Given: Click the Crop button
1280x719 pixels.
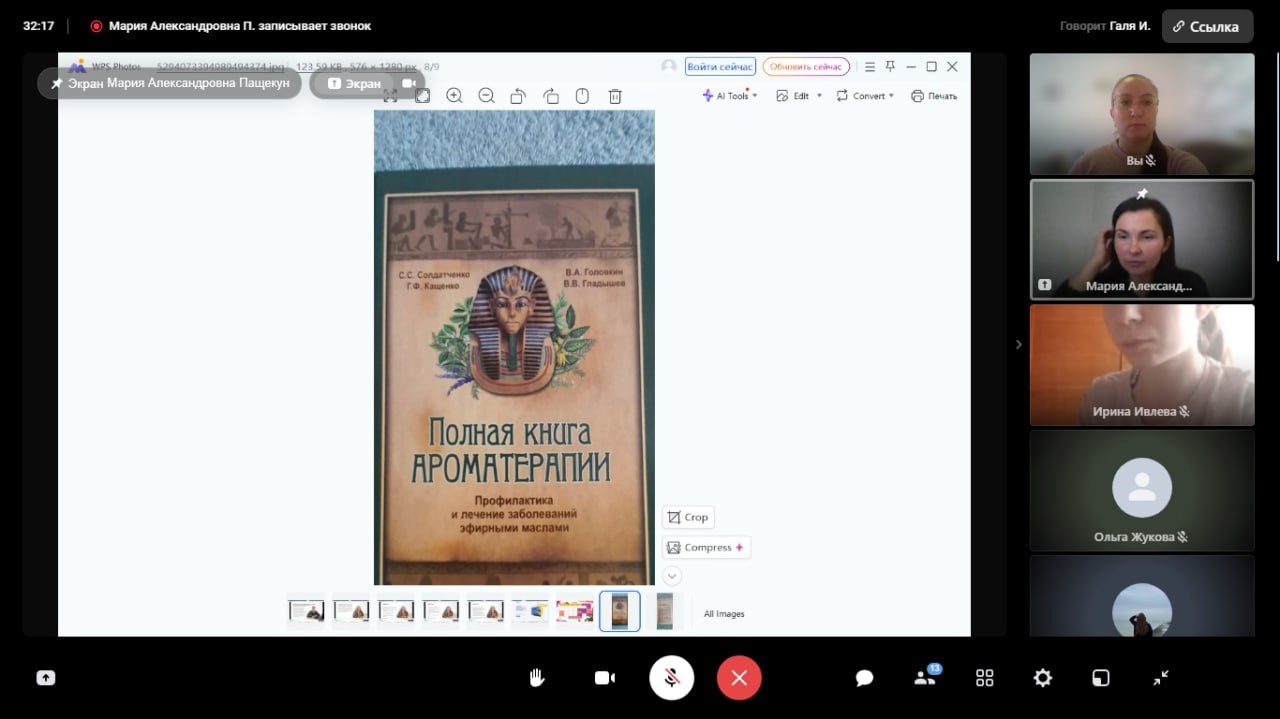Looking at the screenshot, I should 688,517.
